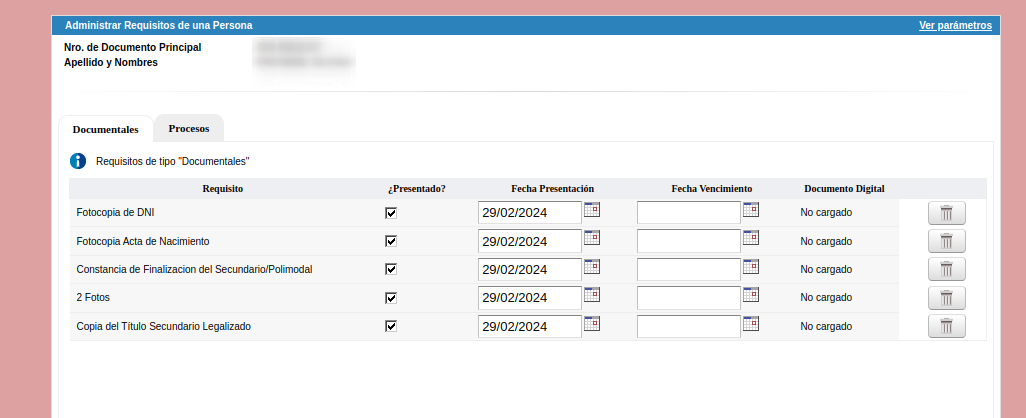This screenshot has width=1026, height=418.
Task: Edit Fecha Presentación field for Fotocopia de DNI
Action: point(530,213)
